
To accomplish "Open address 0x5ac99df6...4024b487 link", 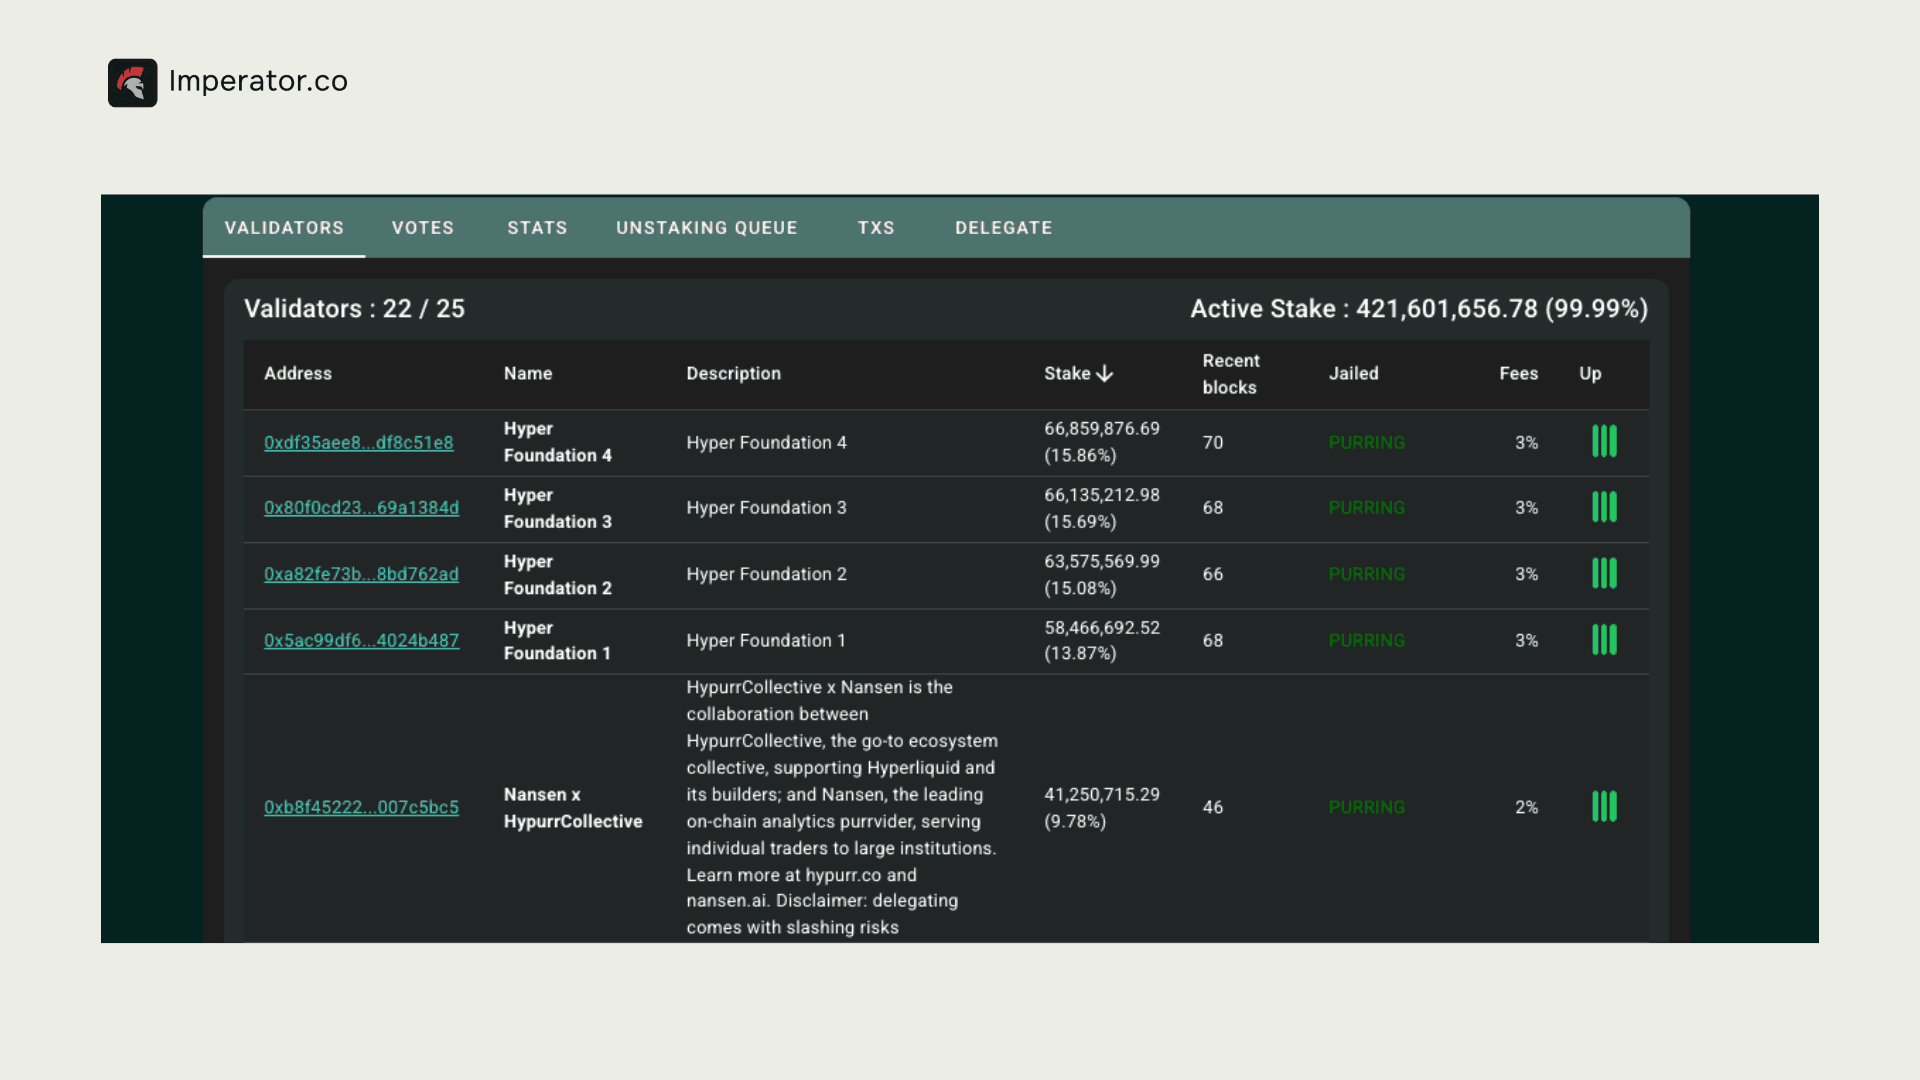I will click(x=362, y=640).
